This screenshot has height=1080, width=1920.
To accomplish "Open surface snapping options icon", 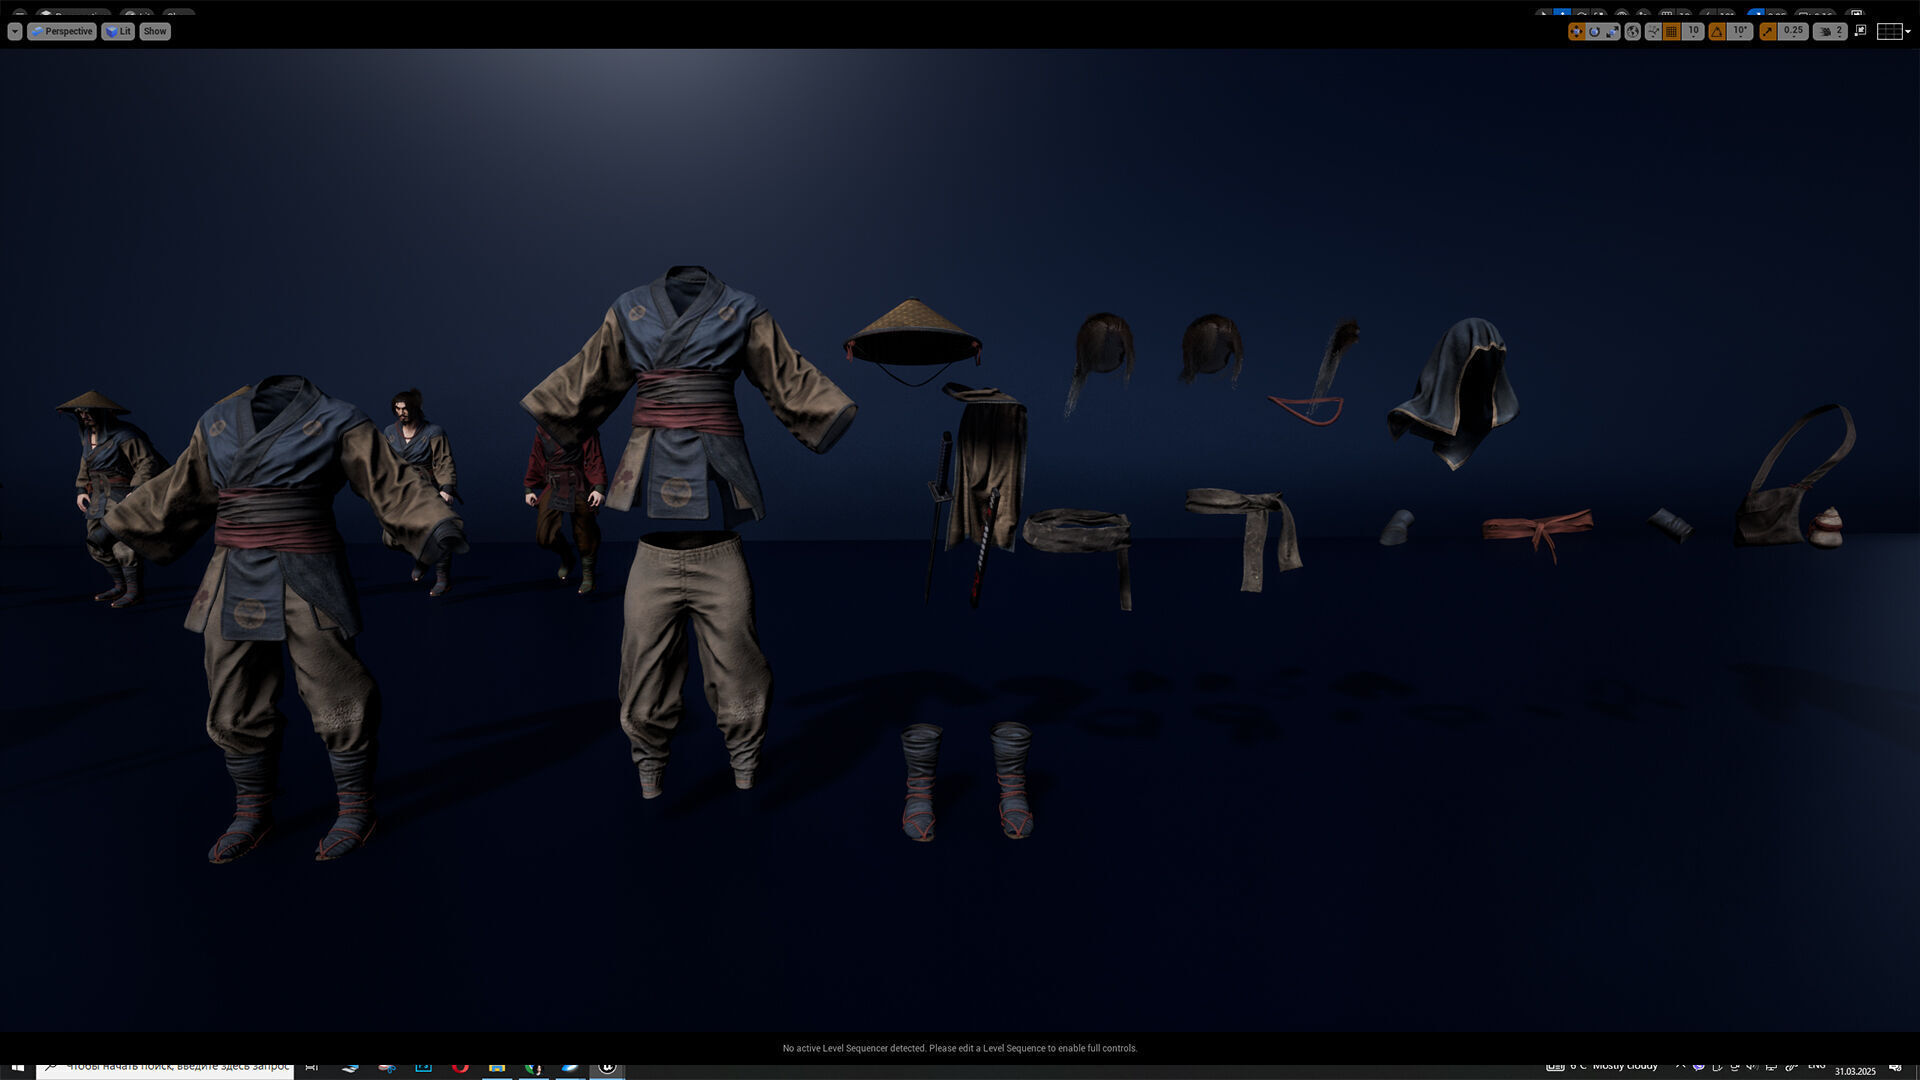I will pyautogui.click(x=1653, y=32).
